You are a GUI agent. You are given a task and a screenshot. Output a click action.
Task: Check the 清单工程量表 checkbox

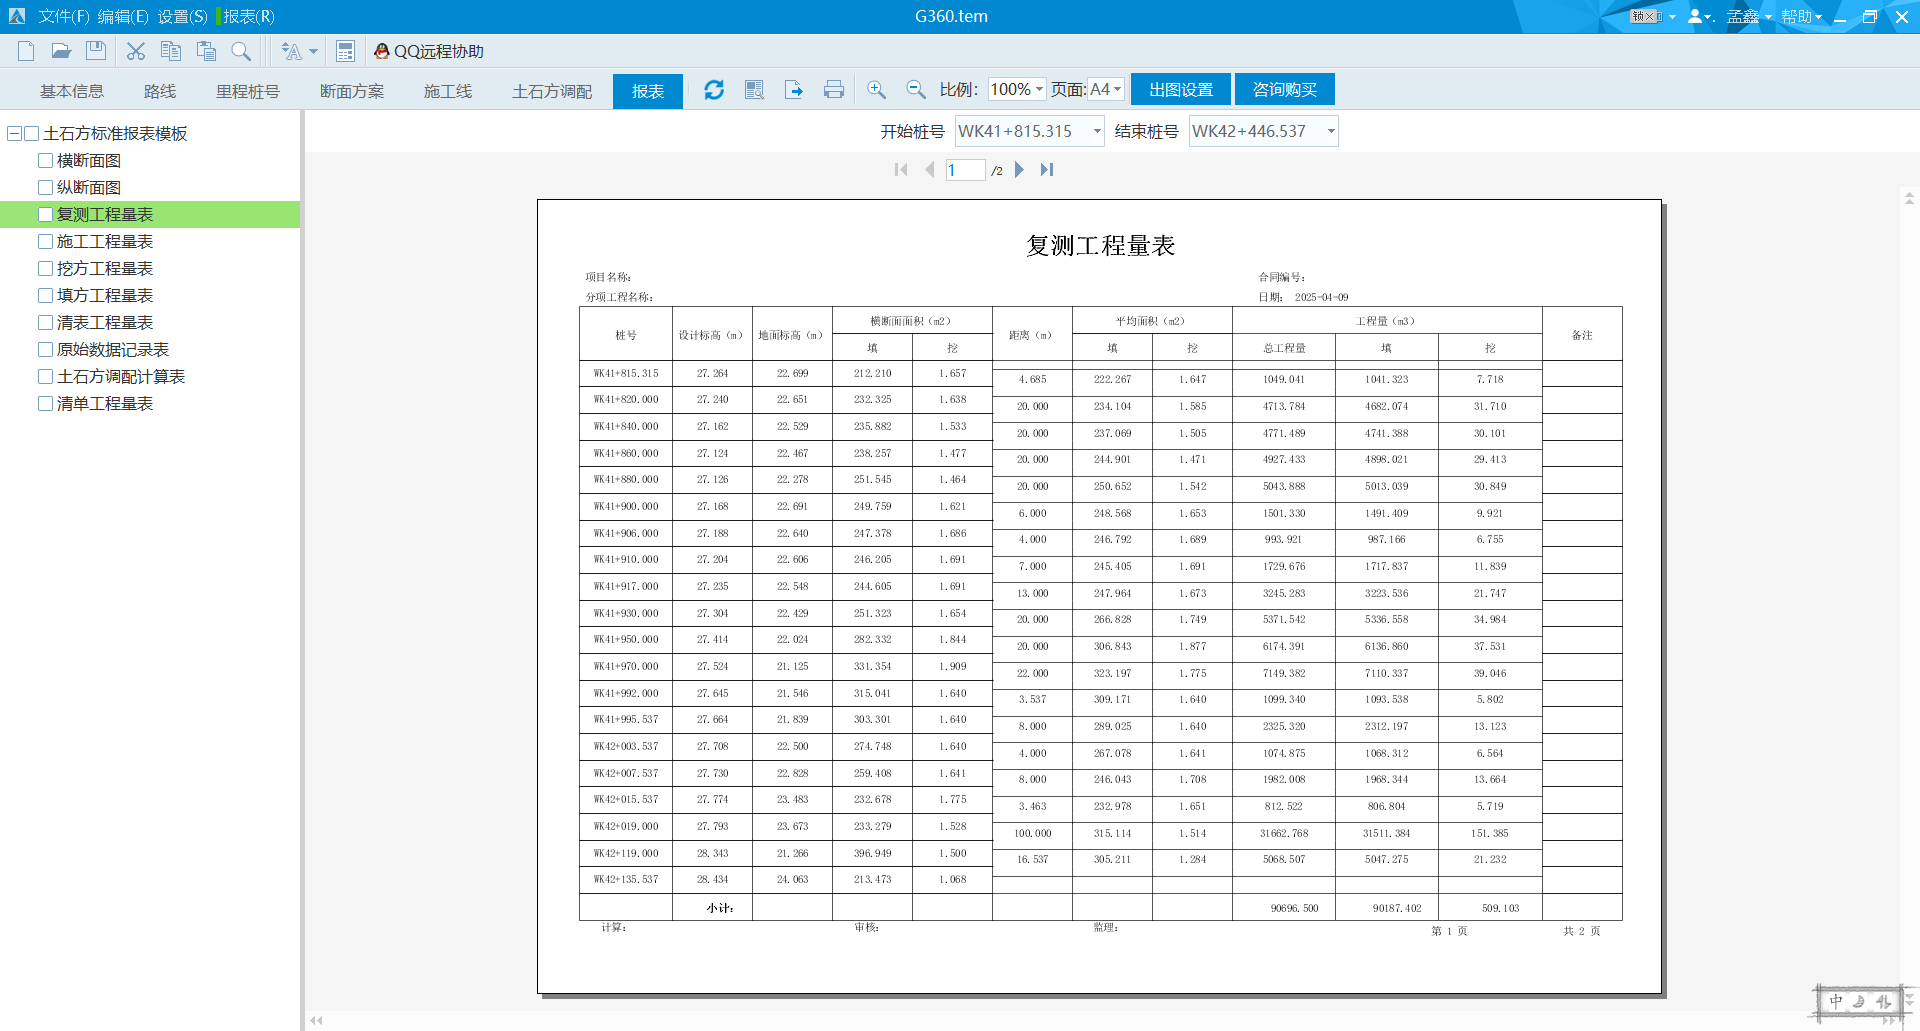(x=45, y=403)
